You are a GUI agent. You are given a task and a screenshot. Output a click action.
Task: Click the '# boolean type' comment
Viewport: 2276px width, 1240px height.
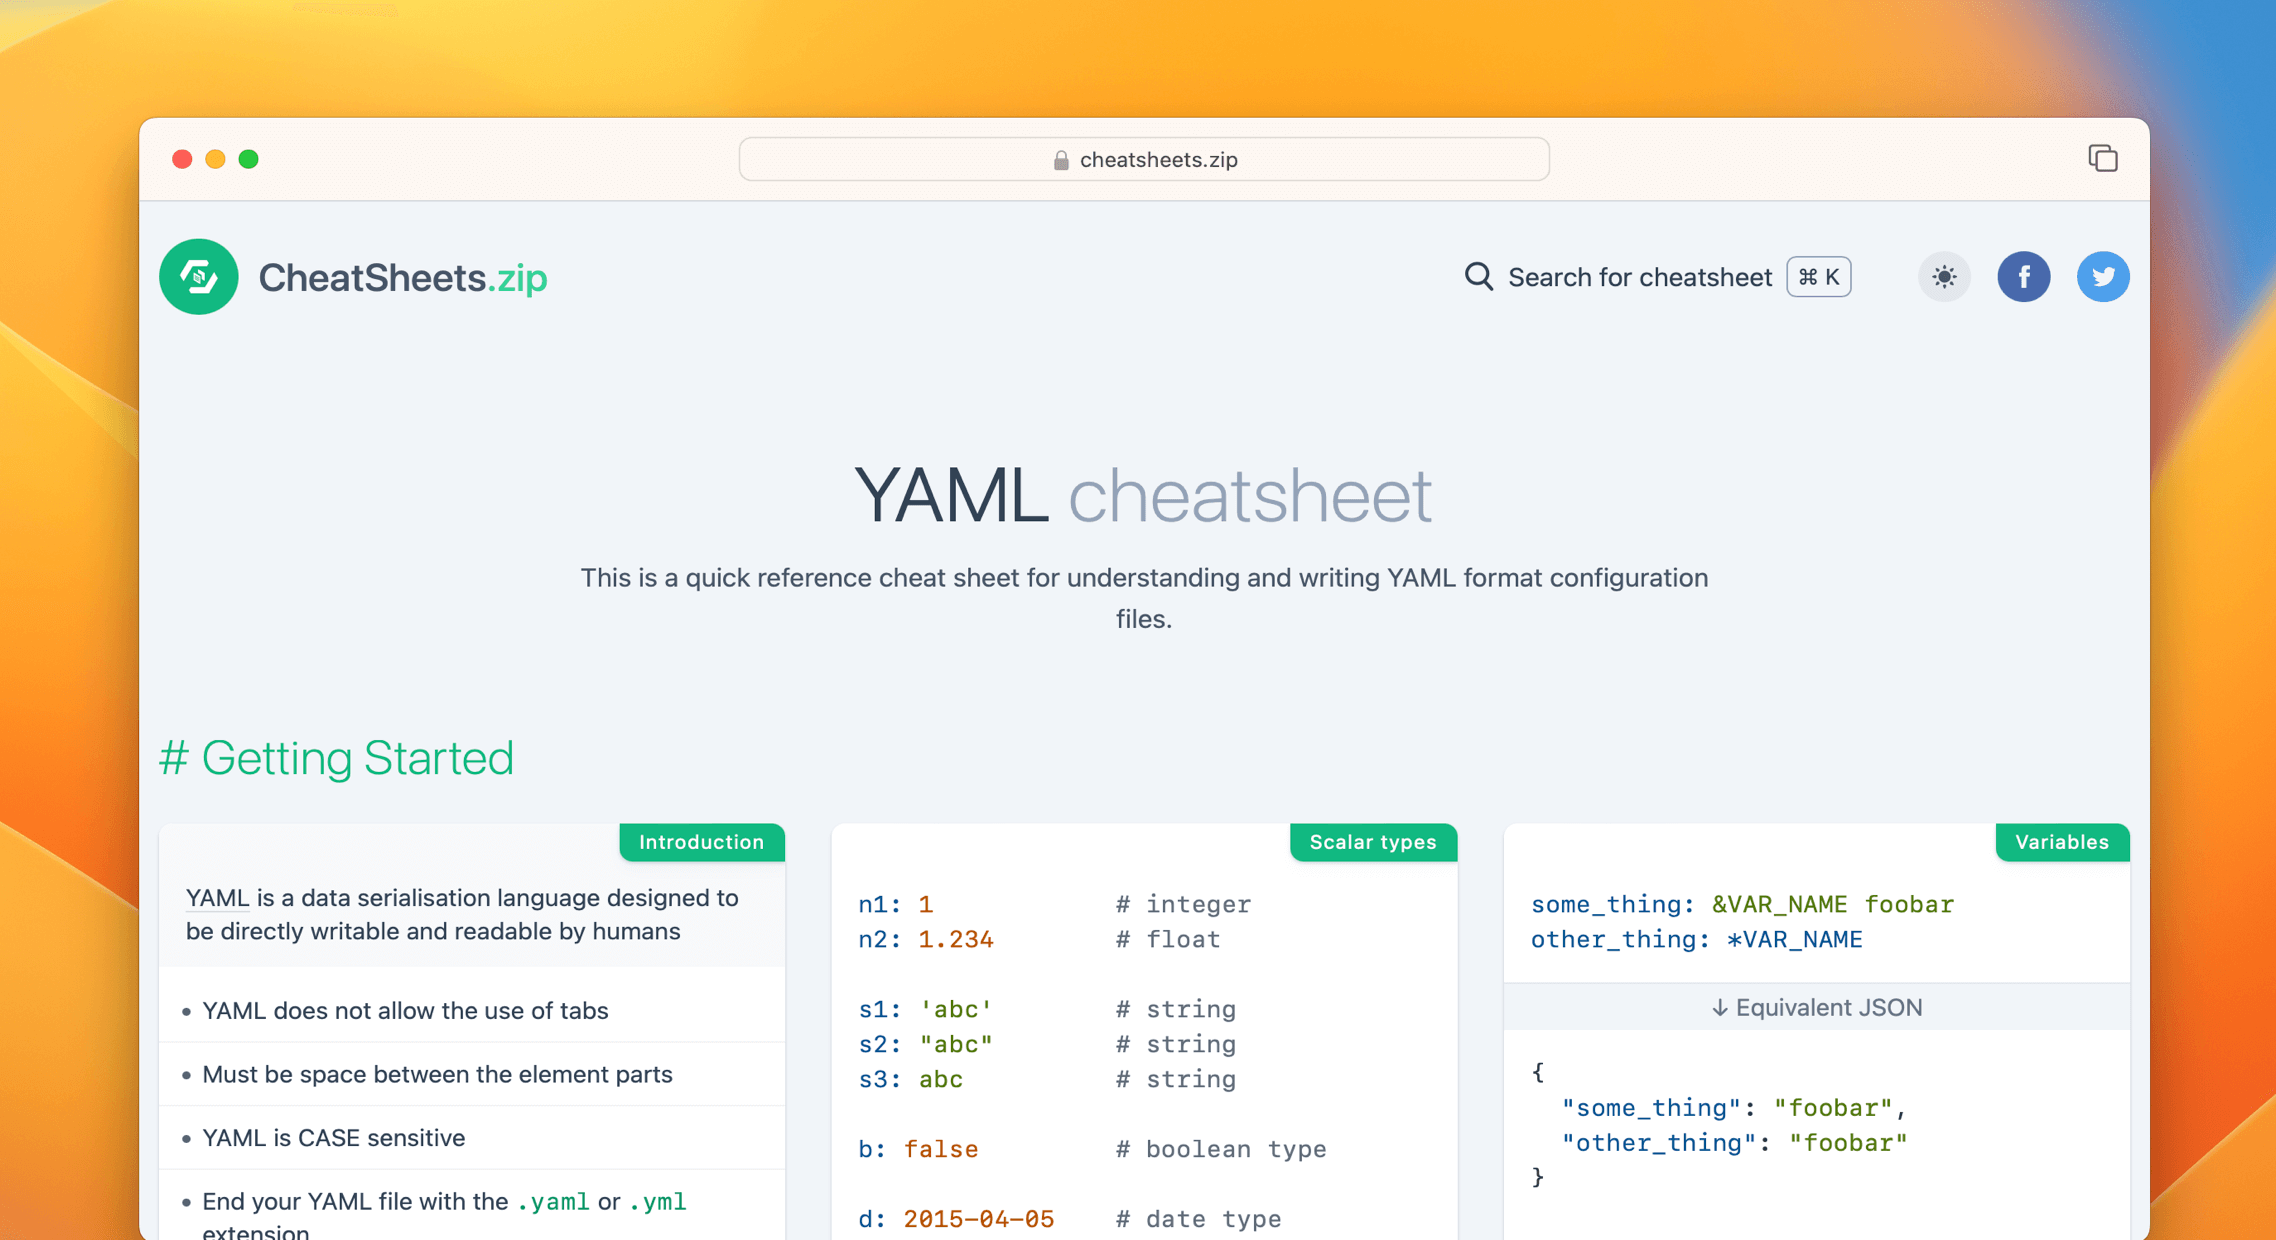tap(1221, 1149)
